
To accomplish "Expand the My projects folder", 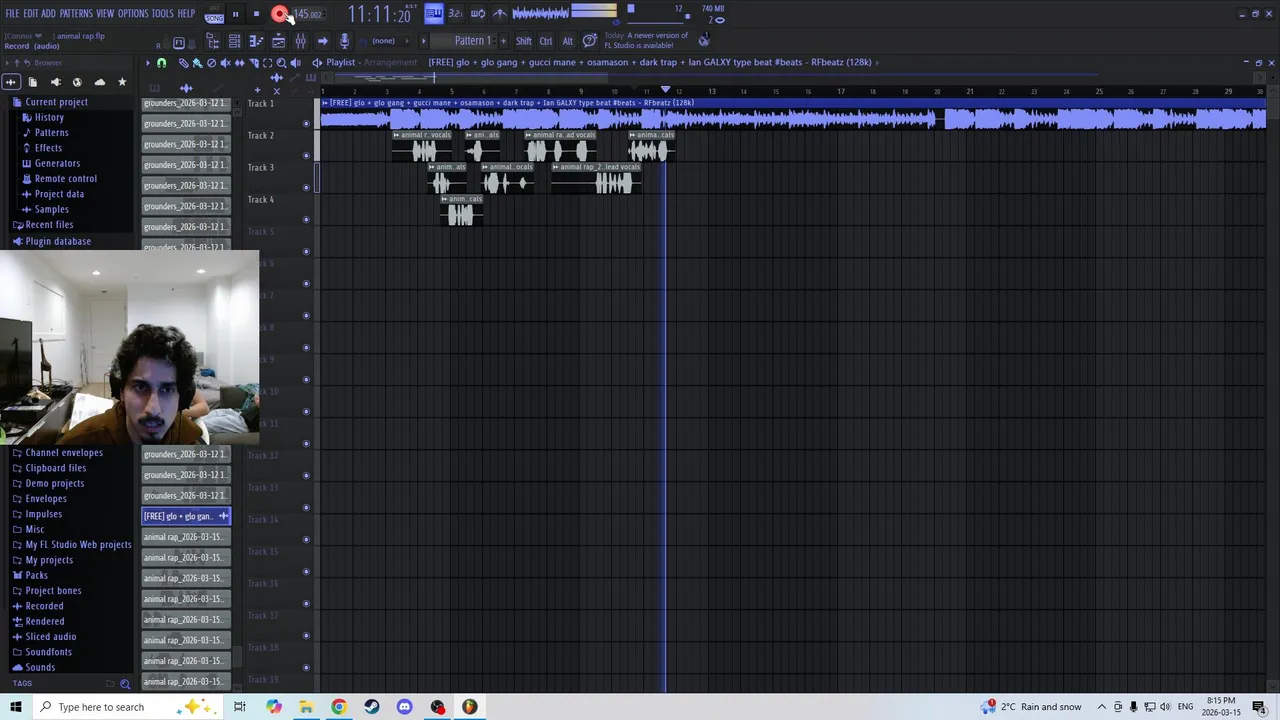I will coord(49,560).
